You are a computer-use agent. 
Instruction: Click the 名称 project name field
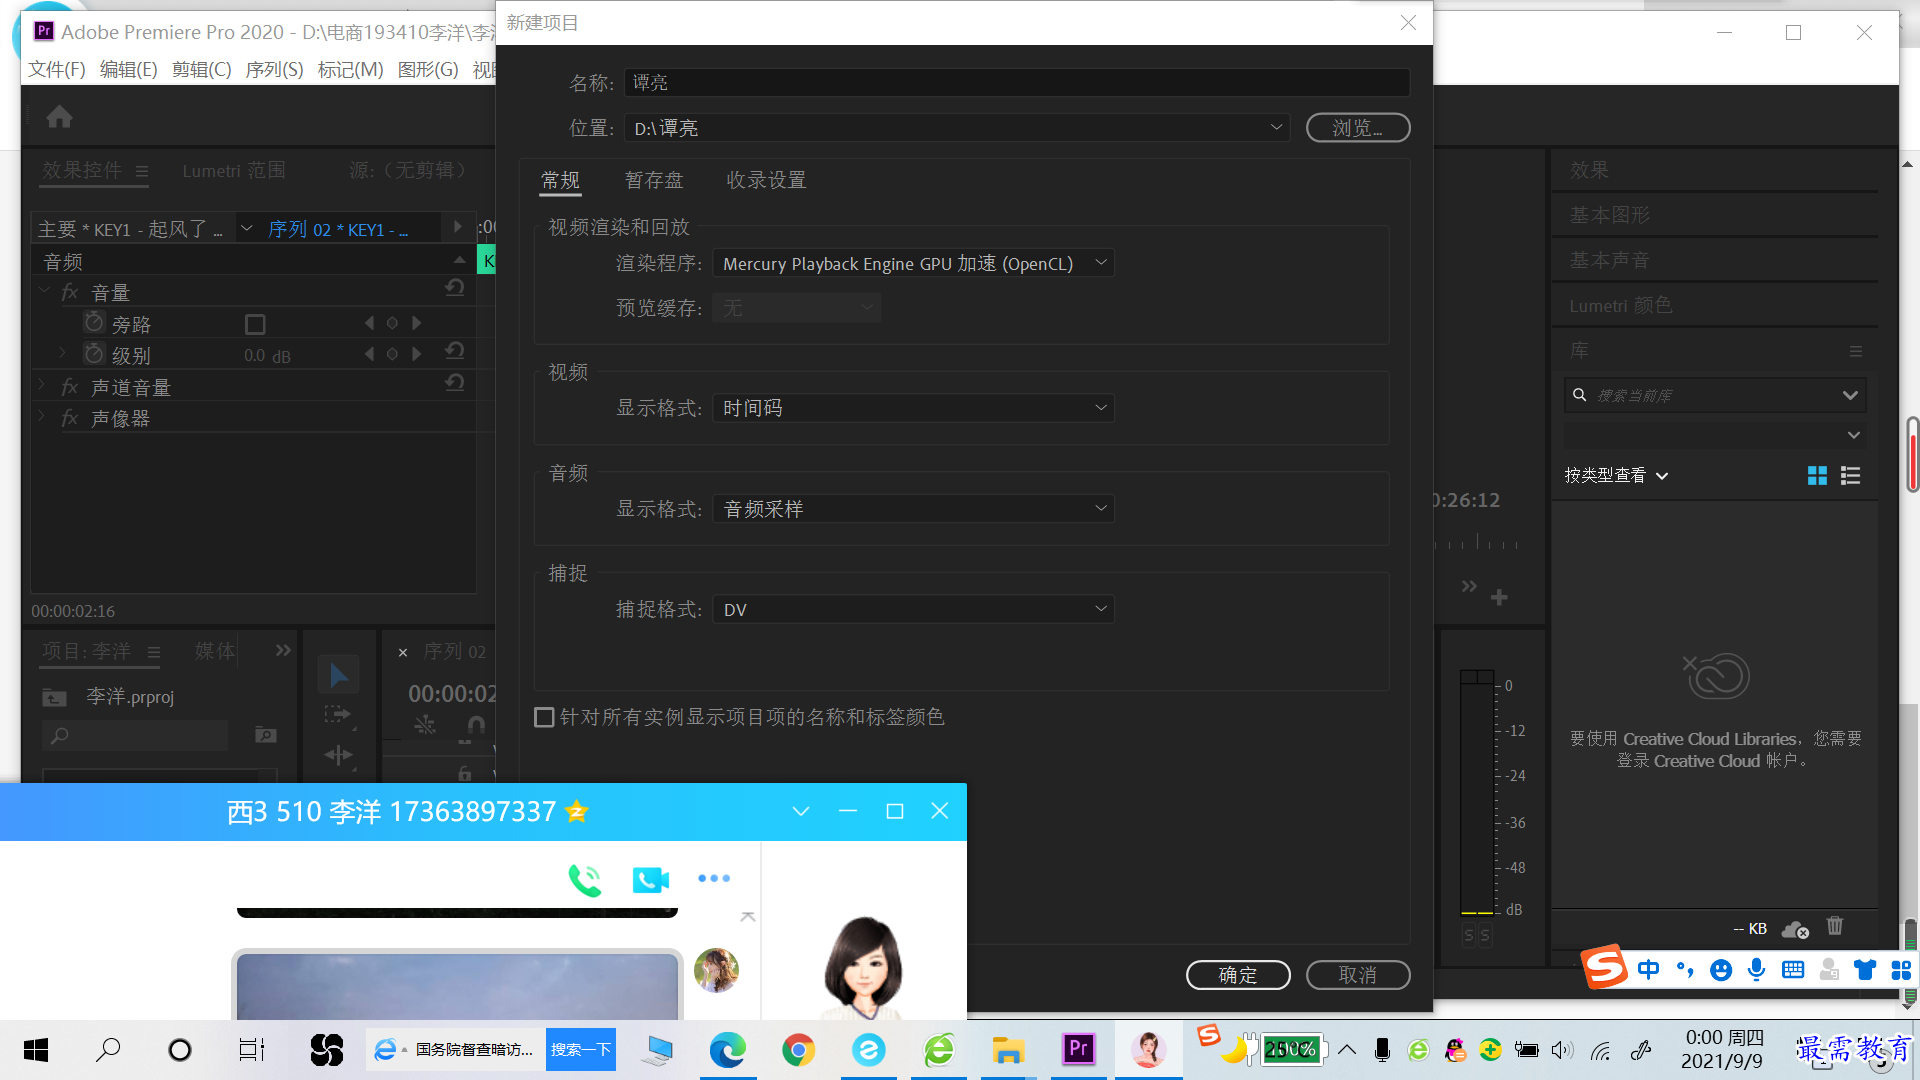(1017, 82)
